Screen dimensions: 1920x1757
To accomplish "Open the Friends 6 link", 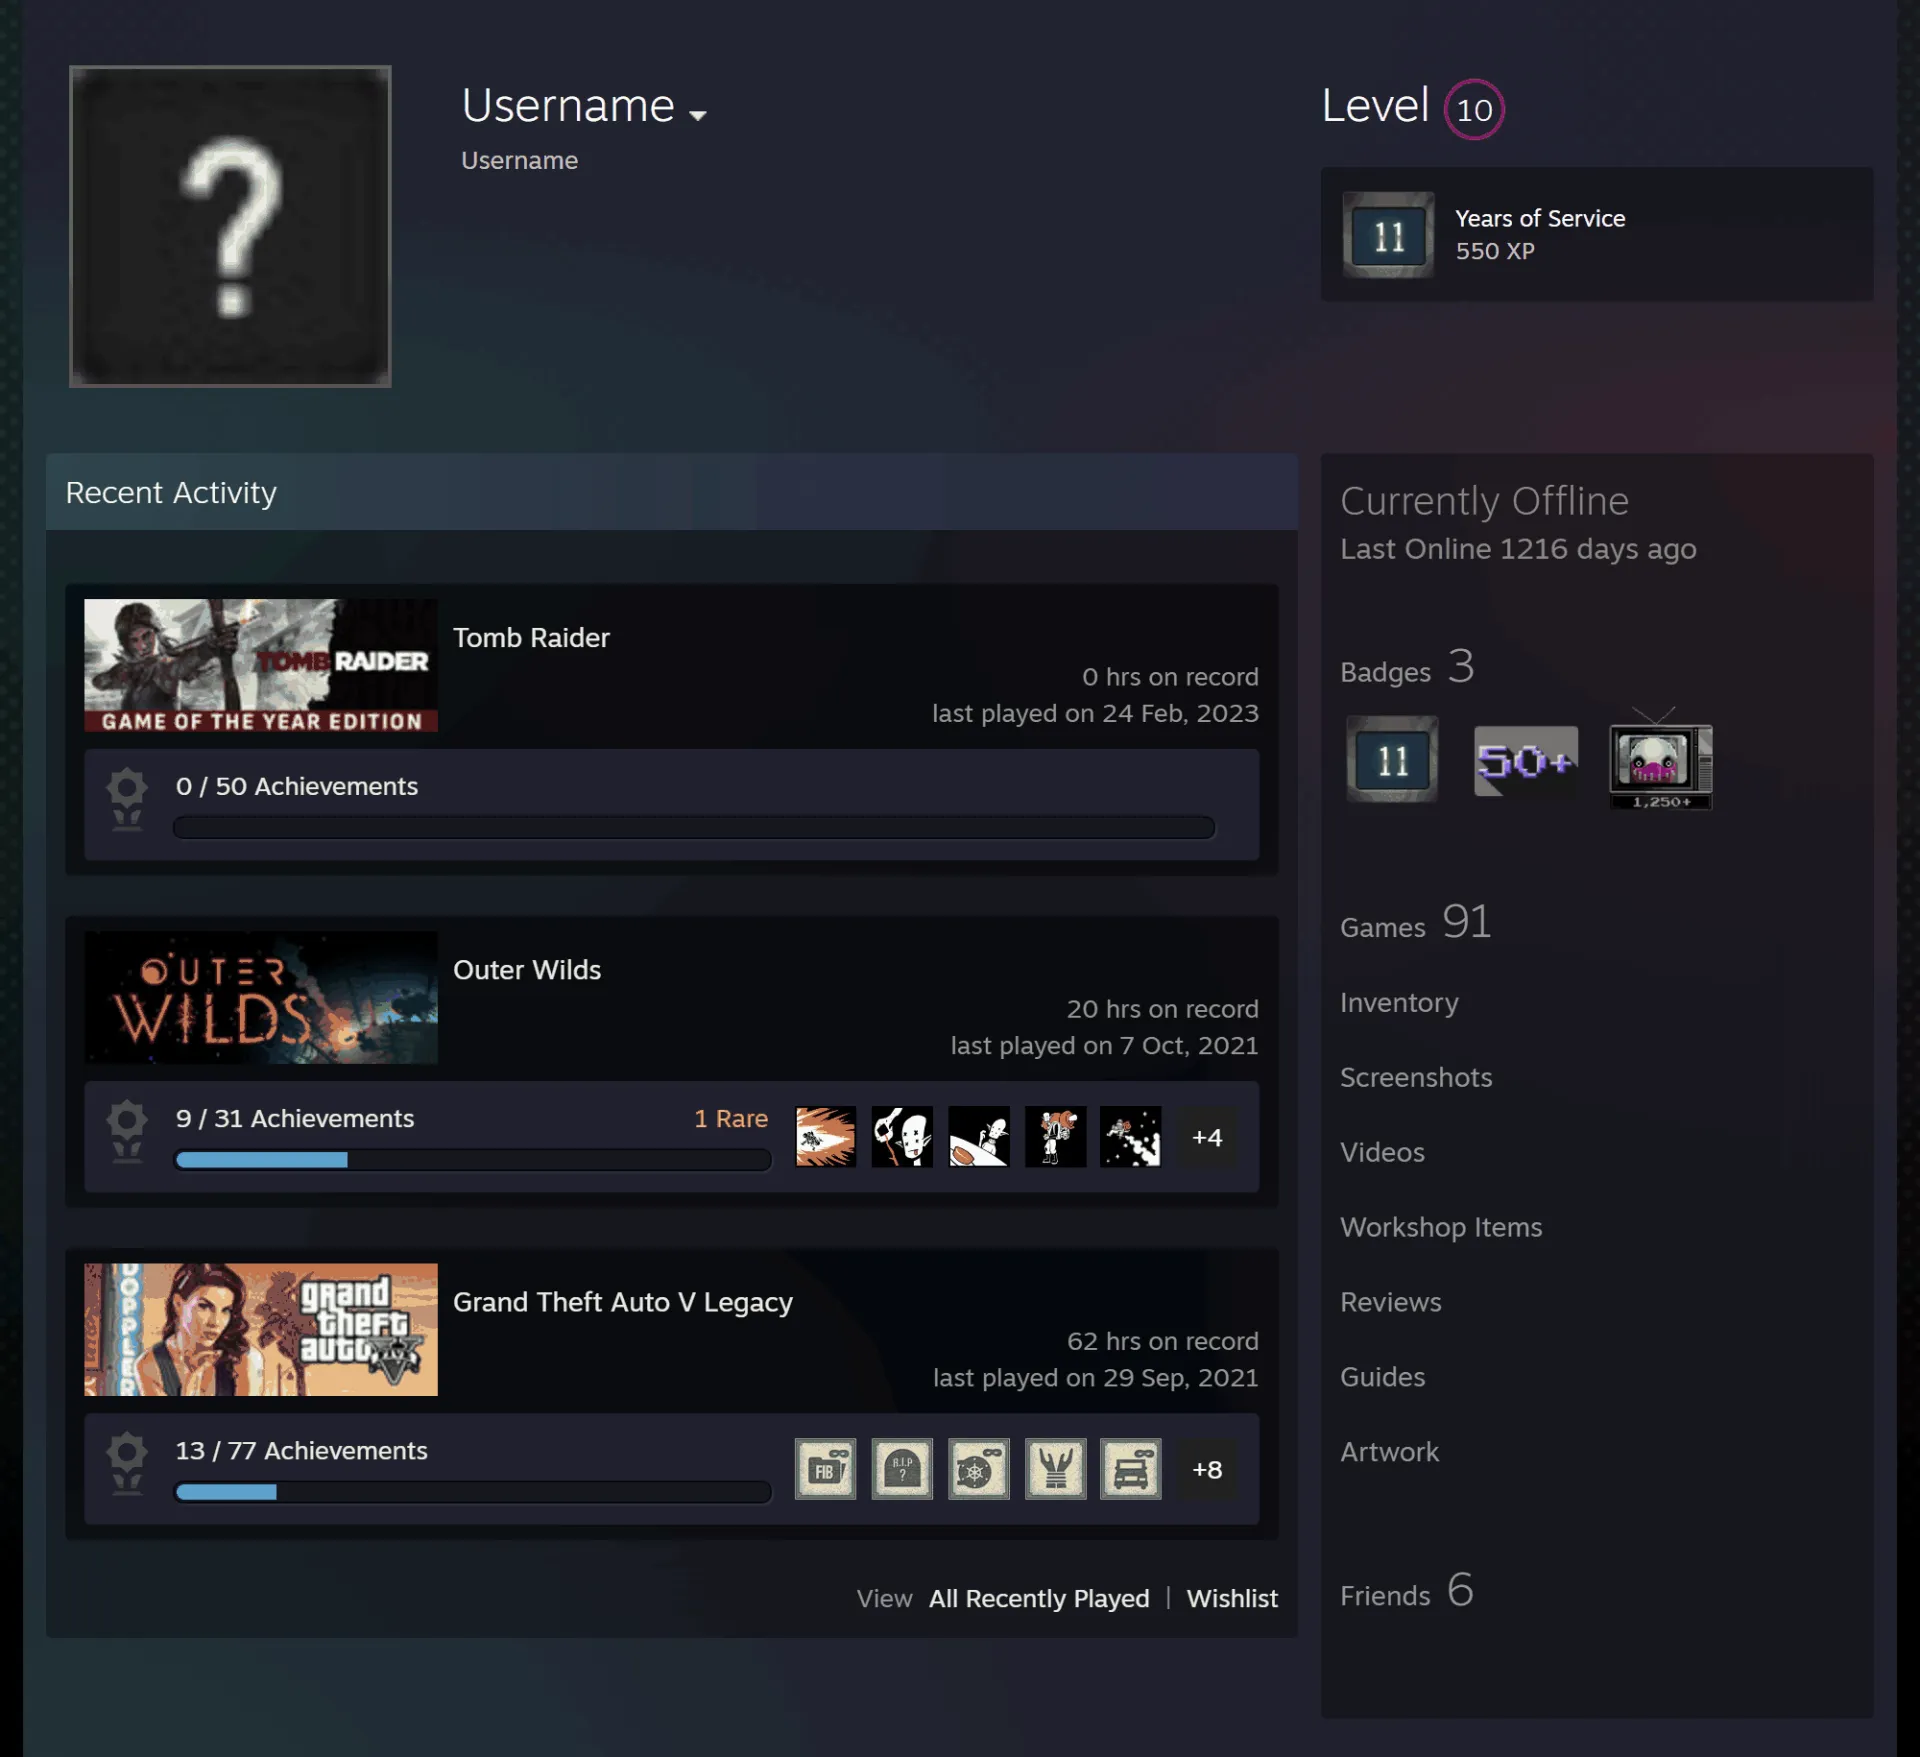I will tap(1407, 1590).
